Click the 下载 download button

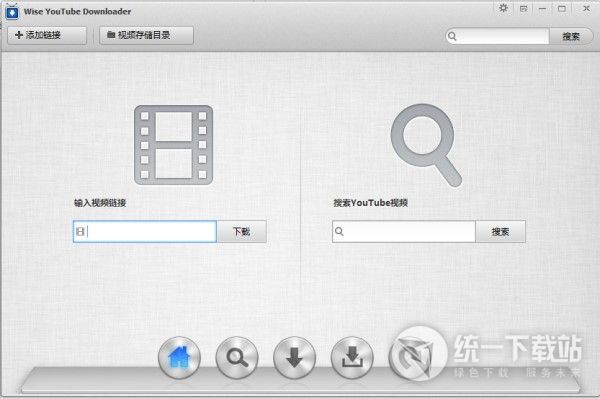pyautogui.click(x=241, y=231)
